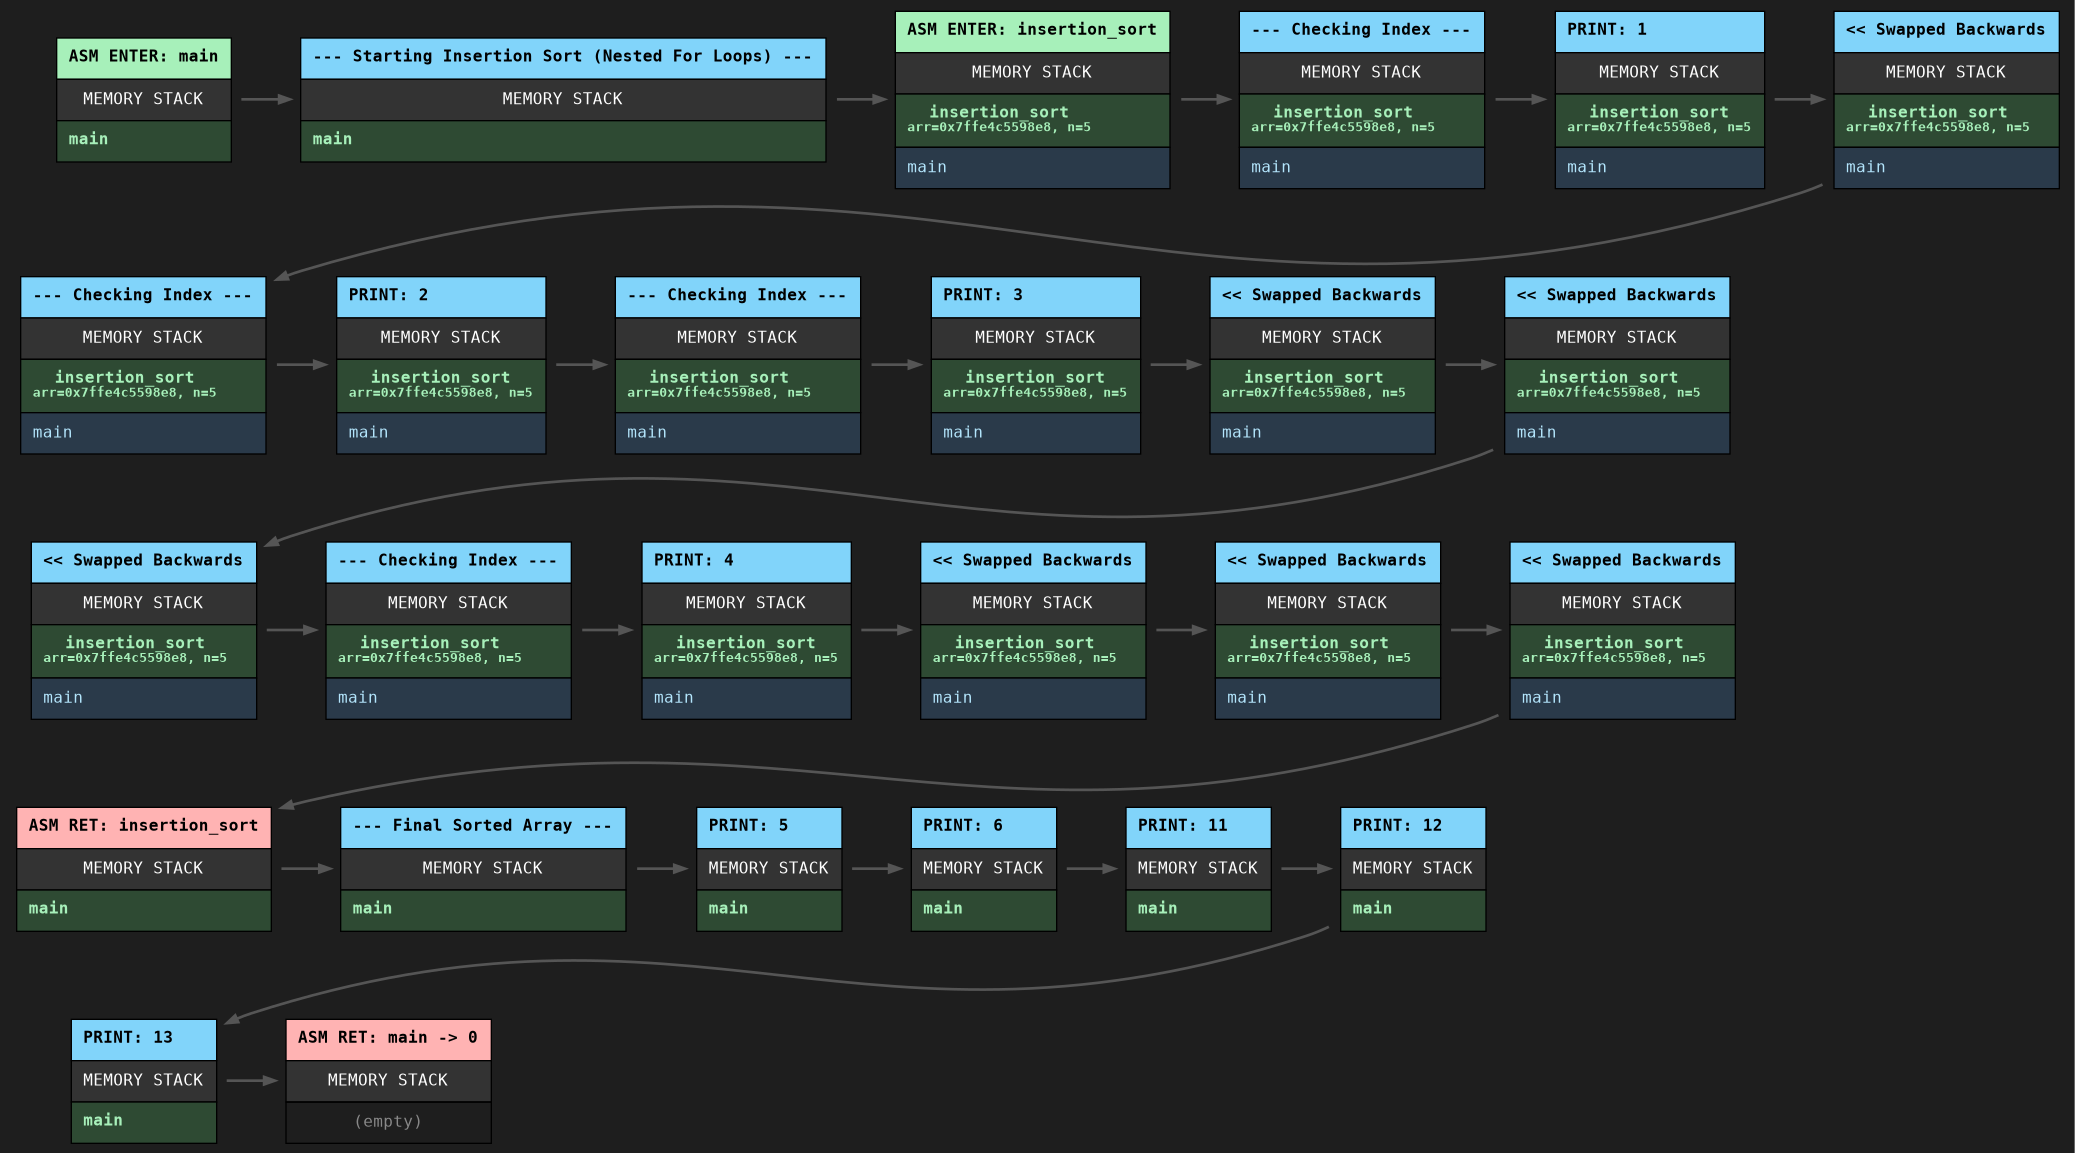
Task: Click insertion_sort frame under 'PRINT: 1'
Action: (x=1658, y=119)
